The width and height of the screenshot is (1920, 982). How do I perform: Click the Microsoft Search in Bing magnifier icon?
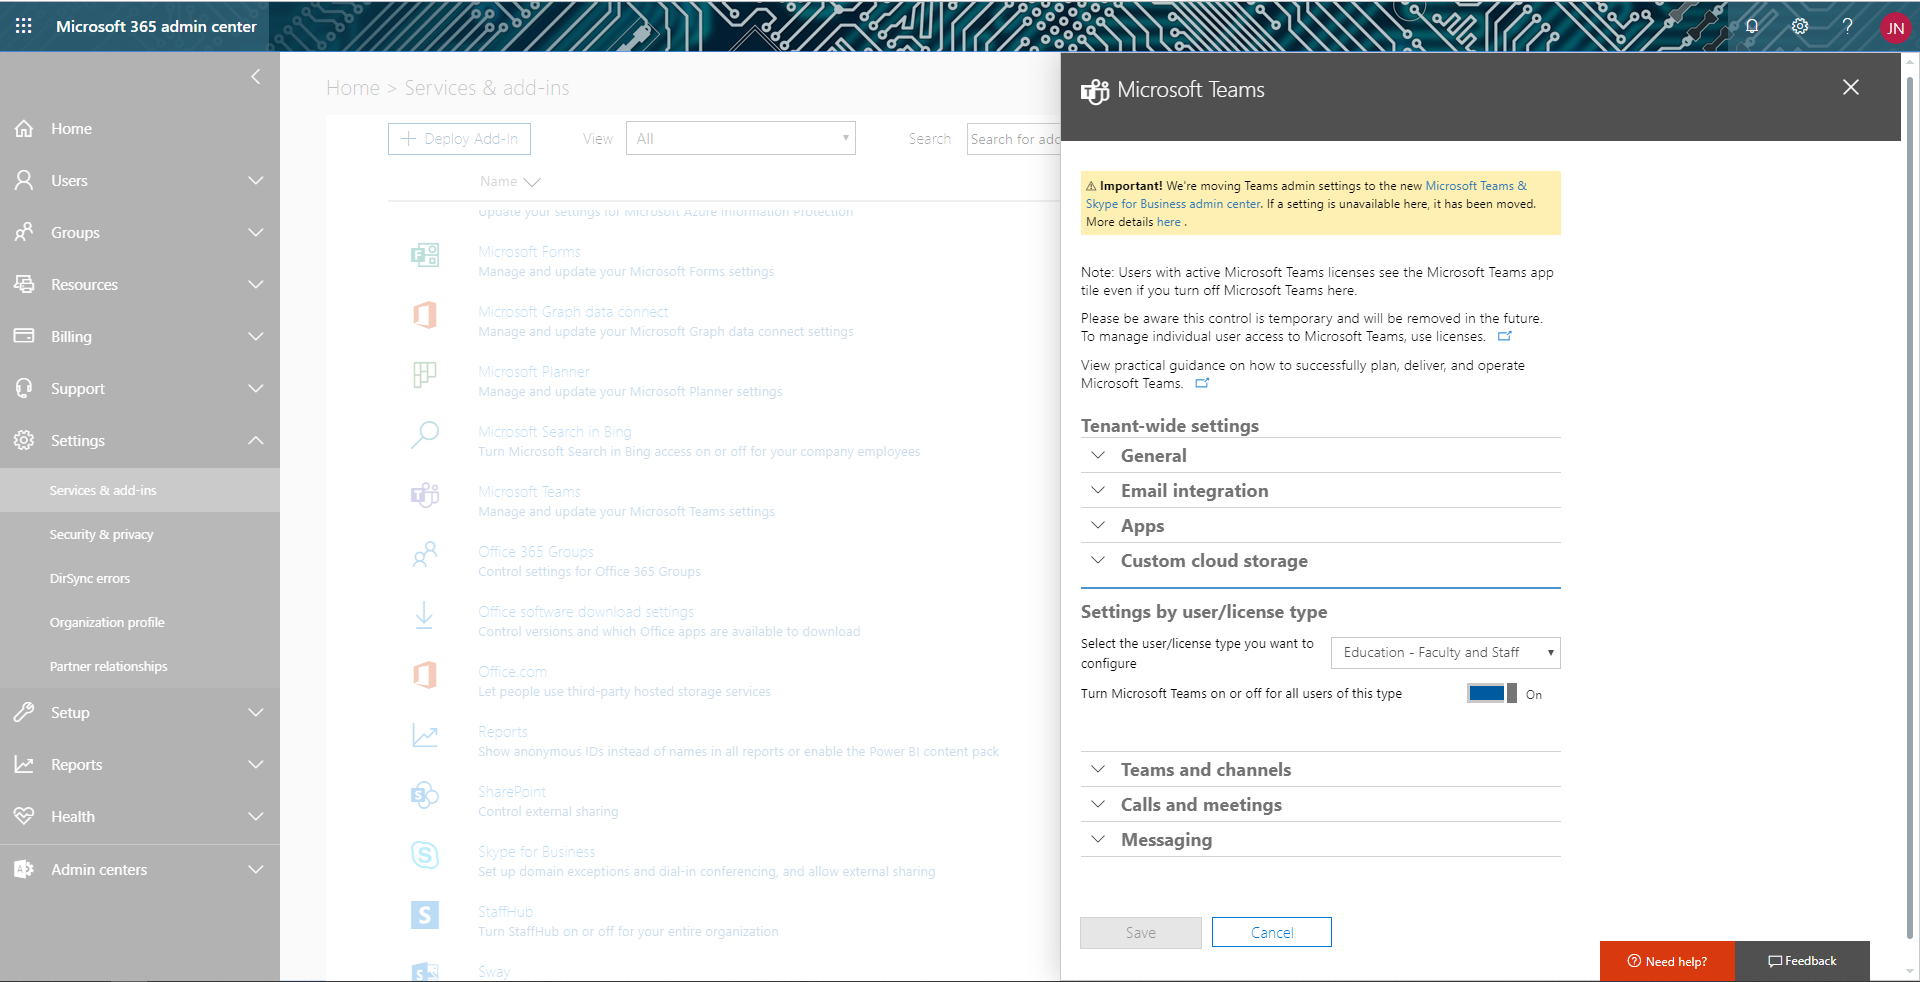[x=425, y=435]
